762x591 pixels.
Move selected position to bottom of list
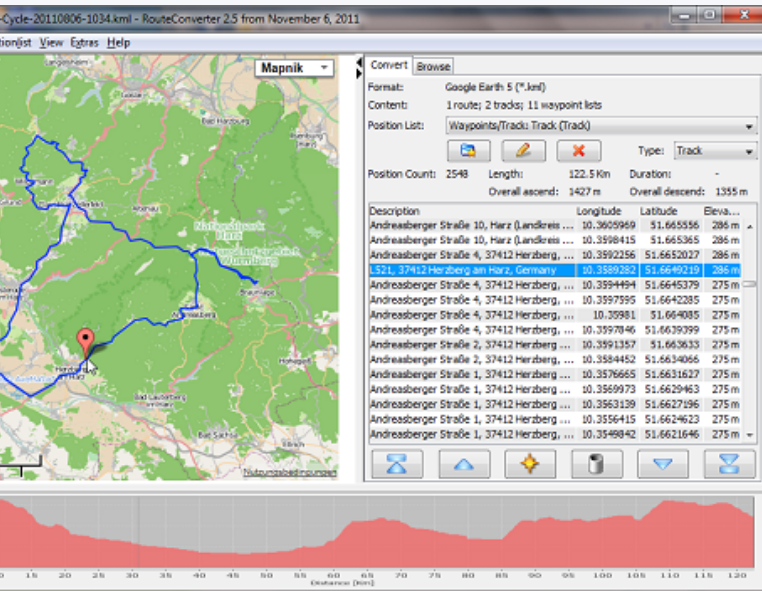[729, 464]
